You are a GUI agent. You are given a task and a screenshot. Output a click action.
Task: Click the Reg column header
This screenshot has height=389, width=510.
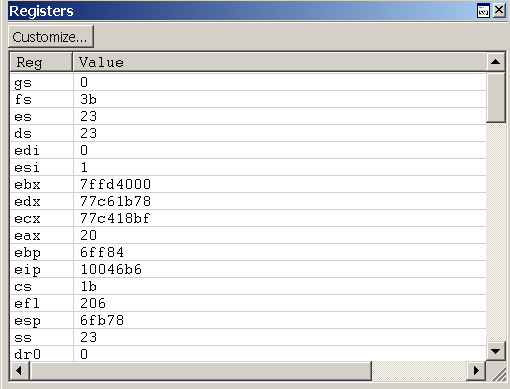coord(41,62)
